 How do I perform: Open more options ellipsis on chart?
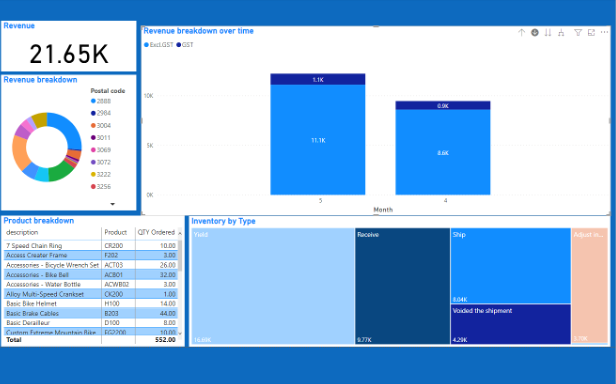[x=605, y=32]
